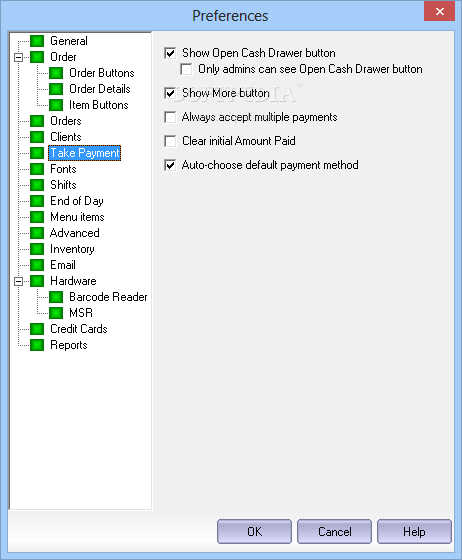
Task: Go to the Orders preferences
Action: tap(66, 121)
